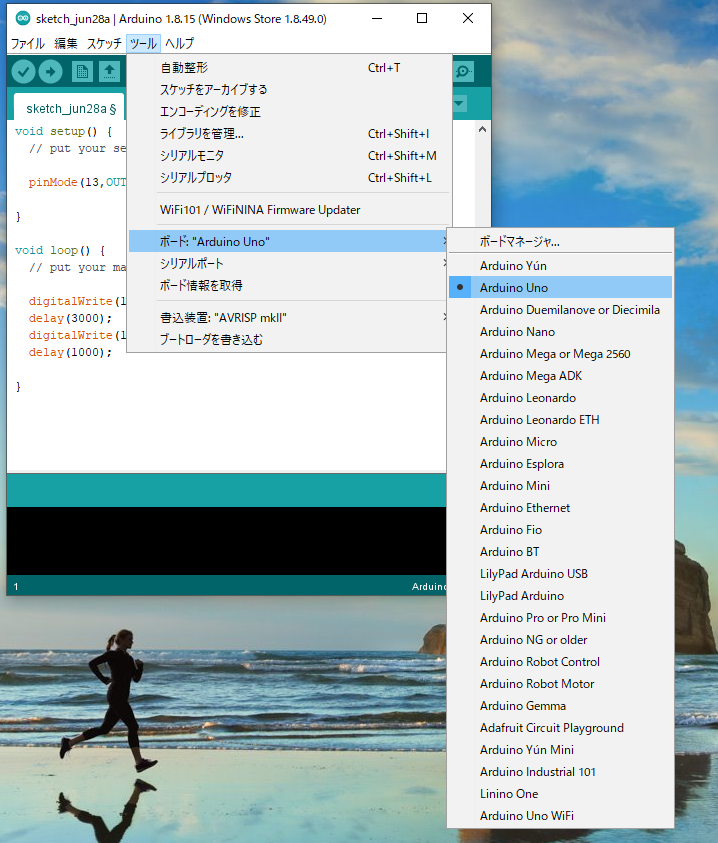The height and width of the screenshot is (843, 718).
Task: Select Arduino Gemma board
Action: coord(560,706)
